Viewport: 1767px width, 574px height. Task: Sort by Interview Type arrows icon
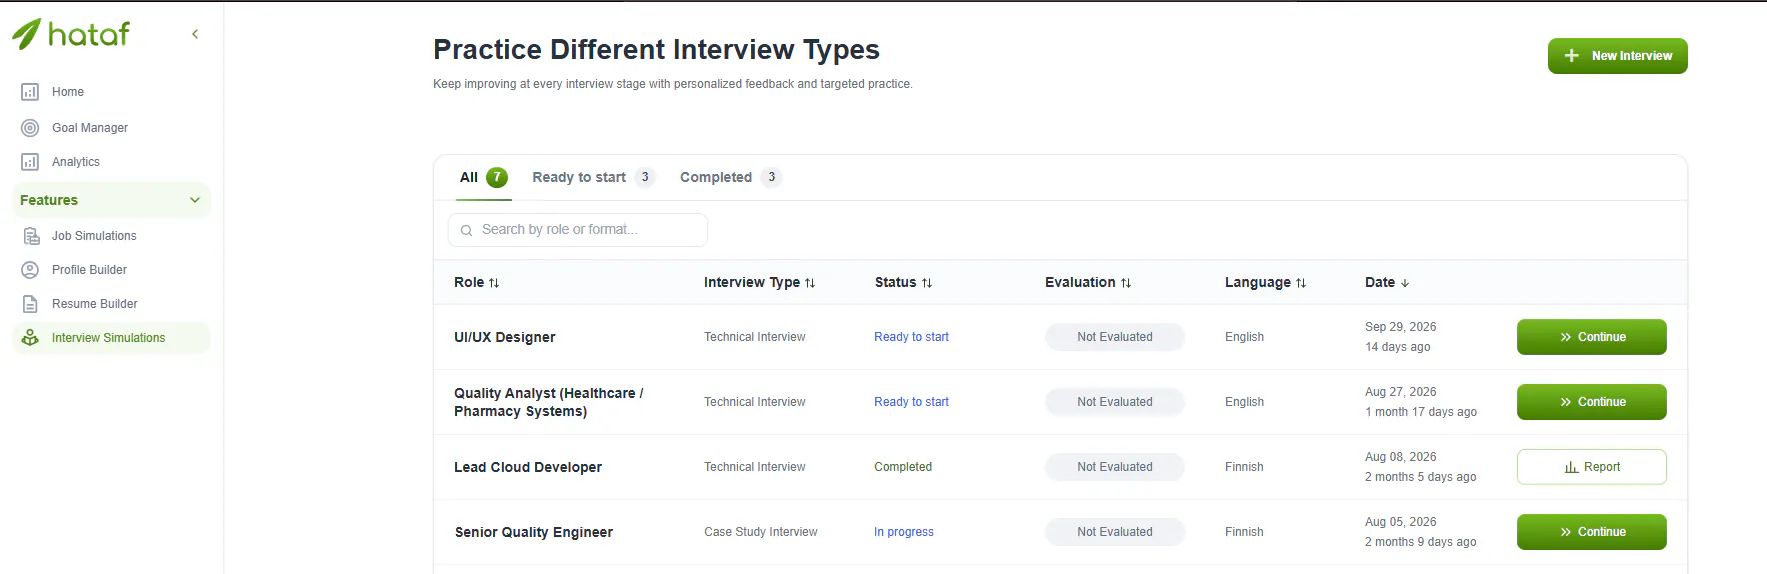pos(810,283)
